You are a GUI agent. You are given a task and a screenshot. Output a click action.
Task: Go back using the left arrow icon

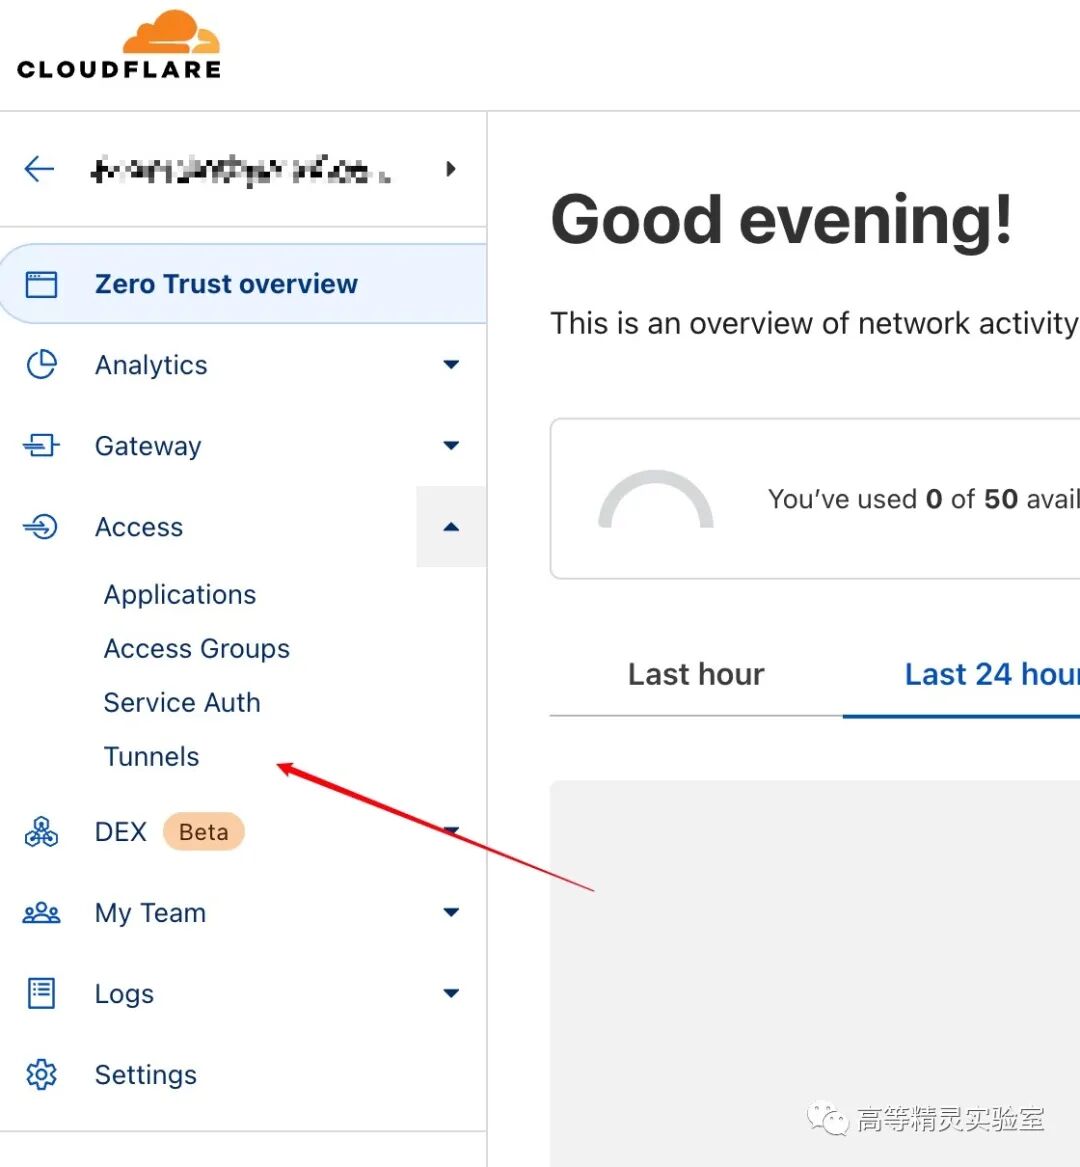coord(39,169)
